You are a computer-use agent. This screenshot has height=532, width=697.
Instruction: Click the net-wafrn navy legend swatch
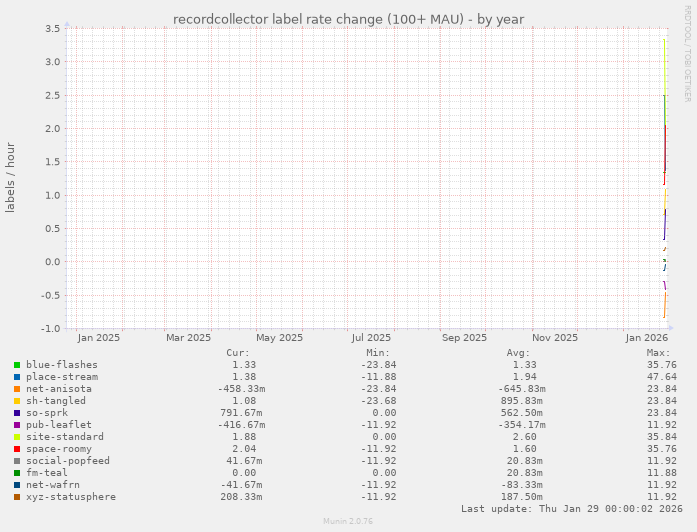pos(17,485)
